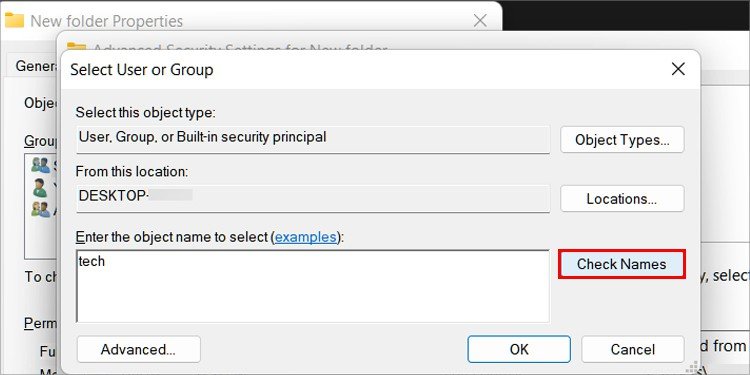Select the bottom group icon in the list
The height and width of the screenshot is (375, 750).
click(x=41, y=209)
